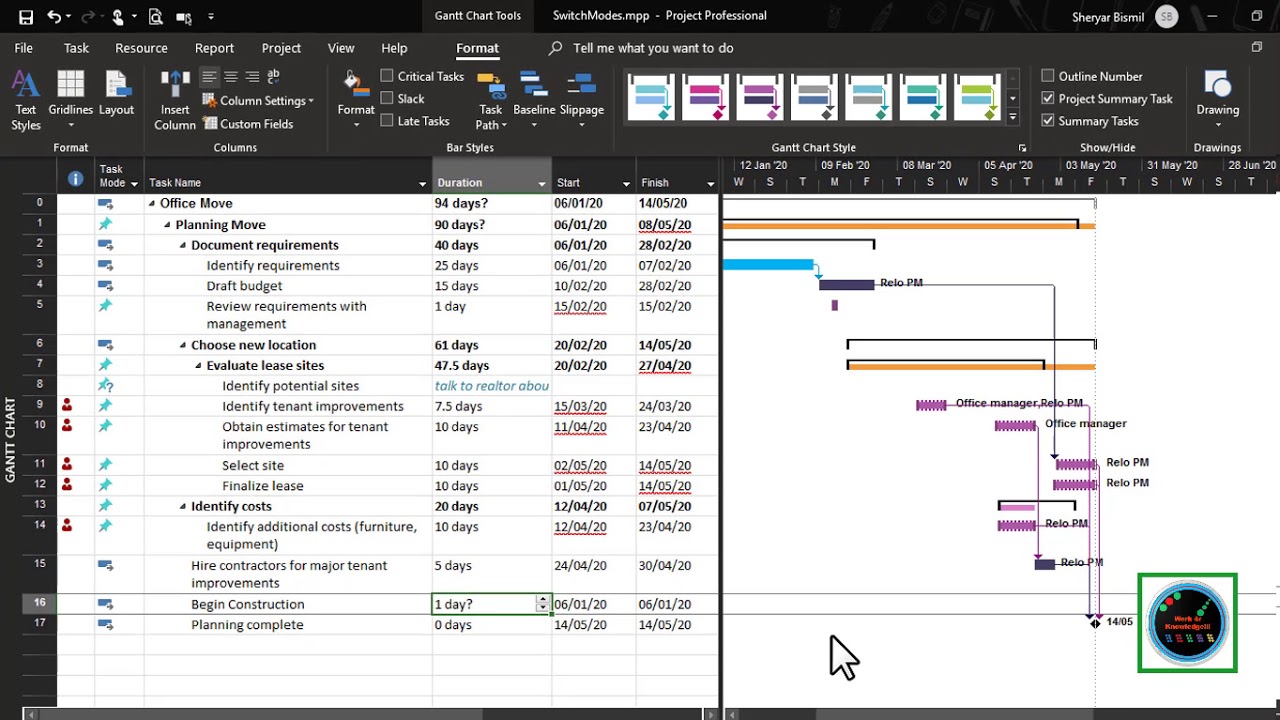Switch to the Task tab
Screen dimensions: 1280x720
click(76, 48)
